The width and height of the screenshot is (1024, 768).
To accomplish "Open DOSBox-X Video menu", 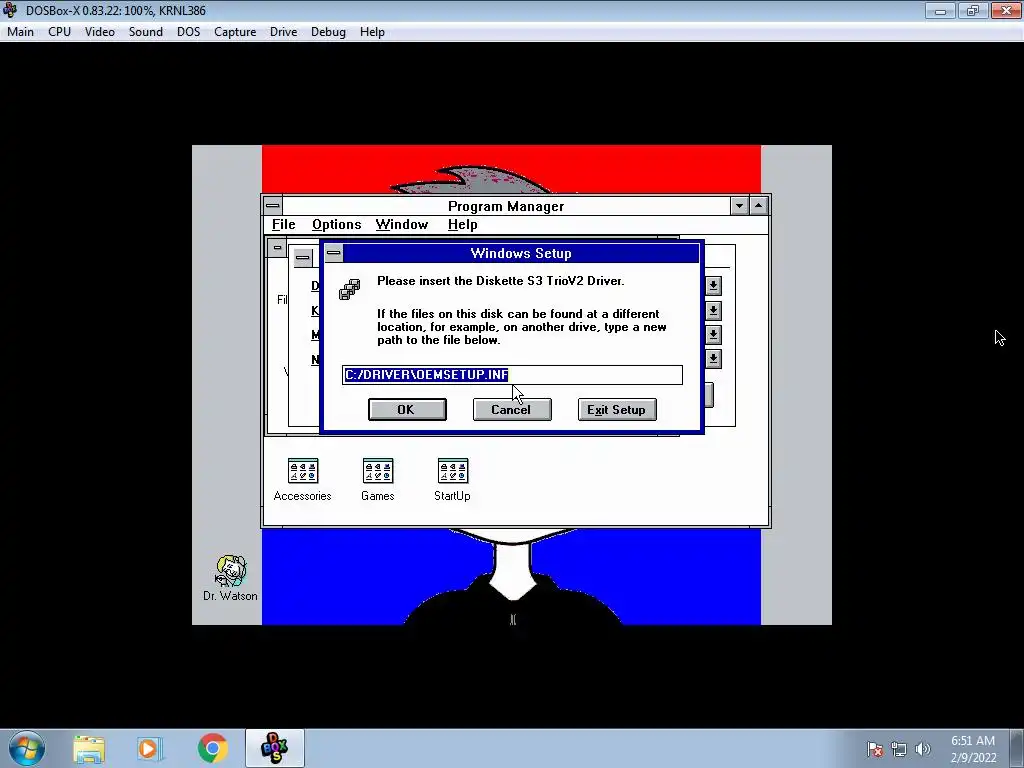I will coord(100,32).
